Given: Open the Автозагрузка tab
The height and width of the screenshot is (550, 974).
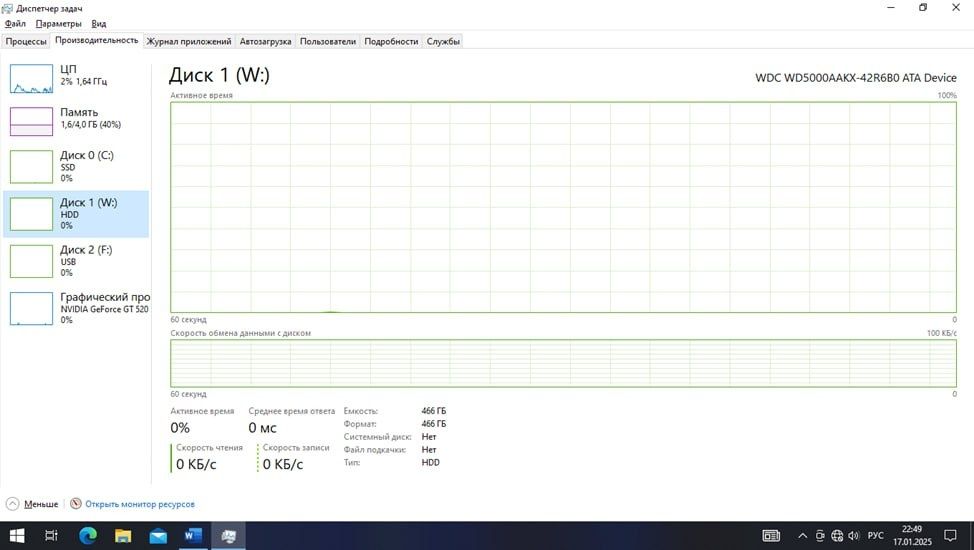Looking at the screenshot, I should [265, 42].
